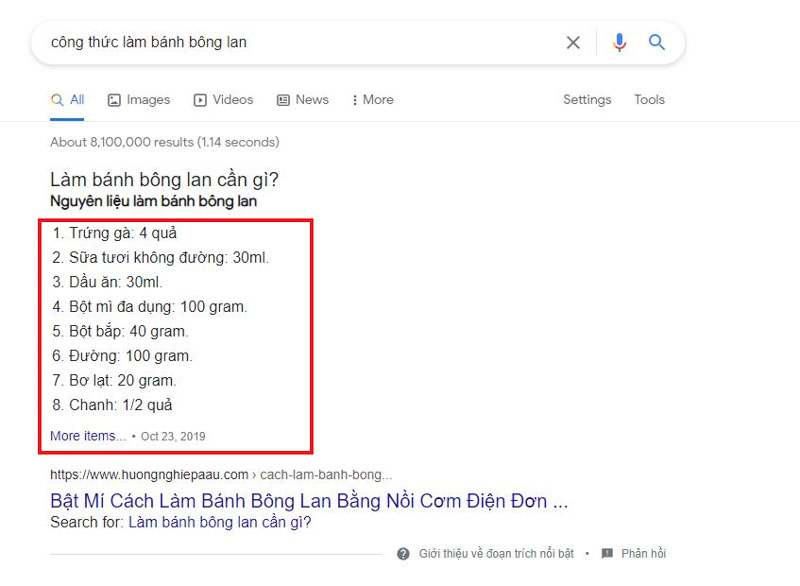Click the blue magnifier search icon
The width and height of the screenshot is (800, 586).
point(657,42)
